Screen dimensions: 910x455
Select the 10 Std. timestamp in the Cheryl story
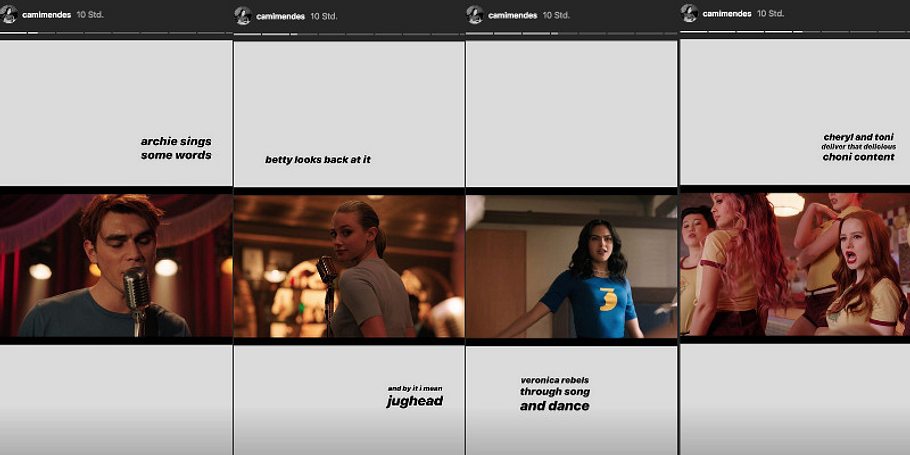[770, 14]
